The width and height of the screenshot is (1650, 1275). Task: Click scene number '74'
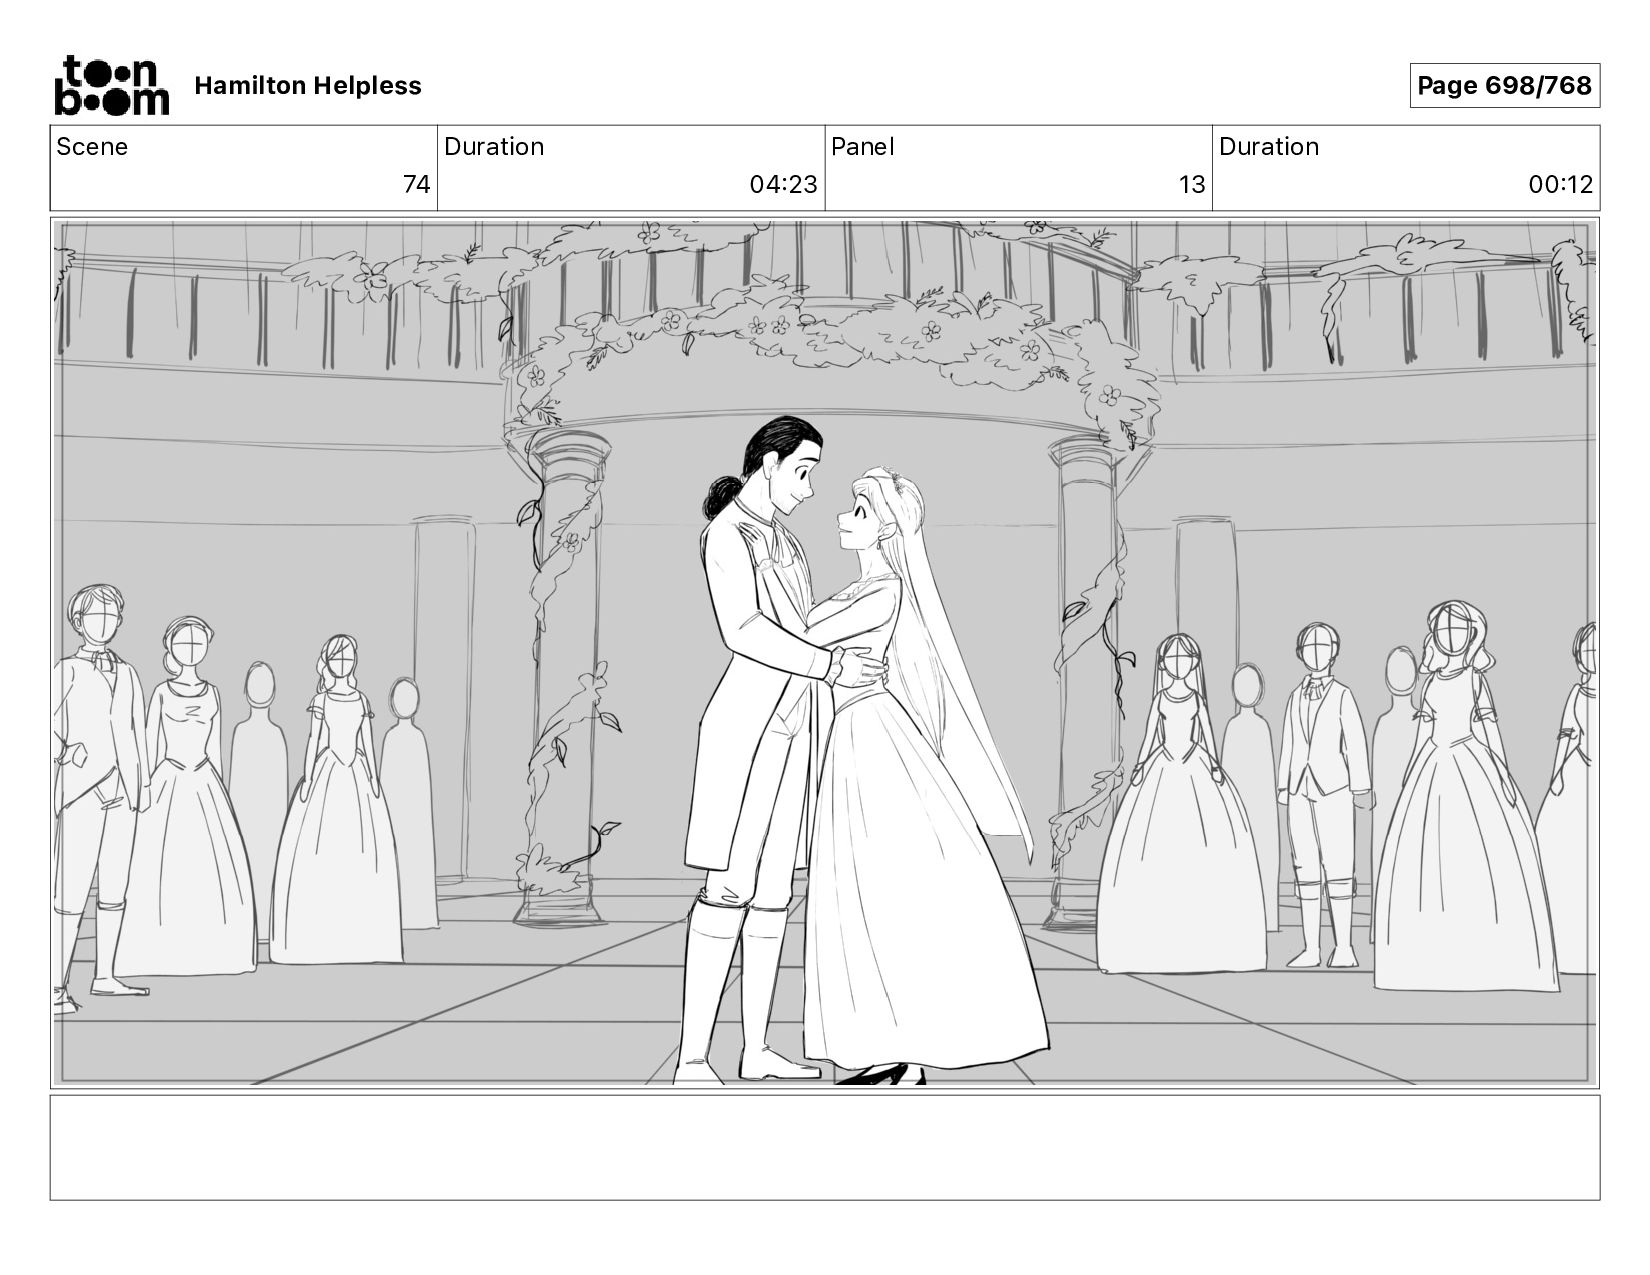point(416,185)
